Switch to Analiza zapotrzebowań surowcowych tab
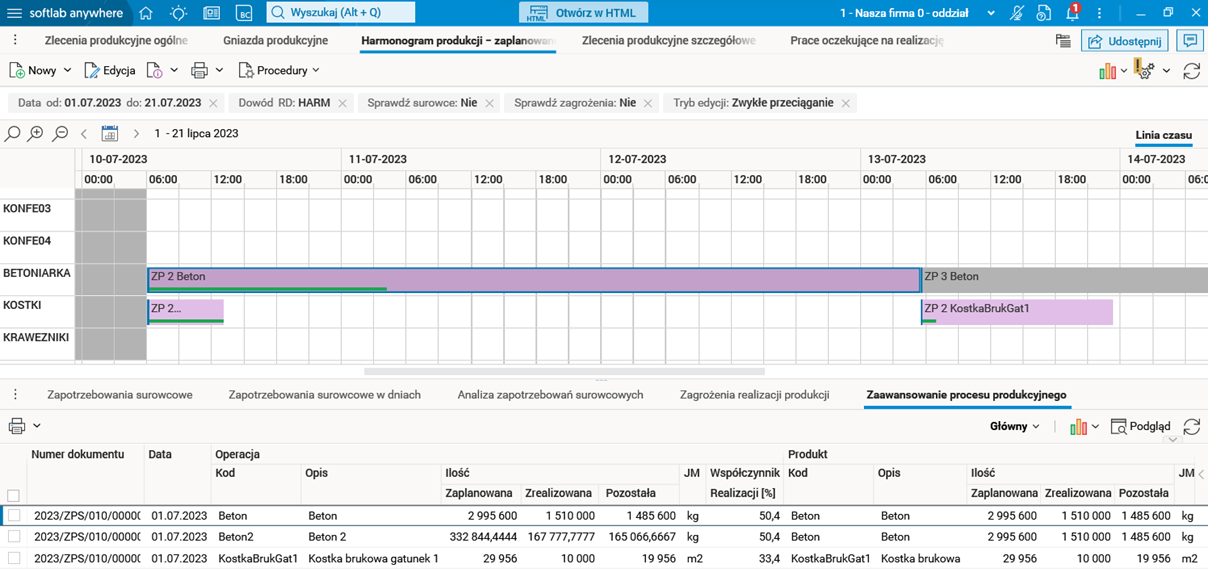This screenshot has width=1208, height=580. click(x=550, y=395)
